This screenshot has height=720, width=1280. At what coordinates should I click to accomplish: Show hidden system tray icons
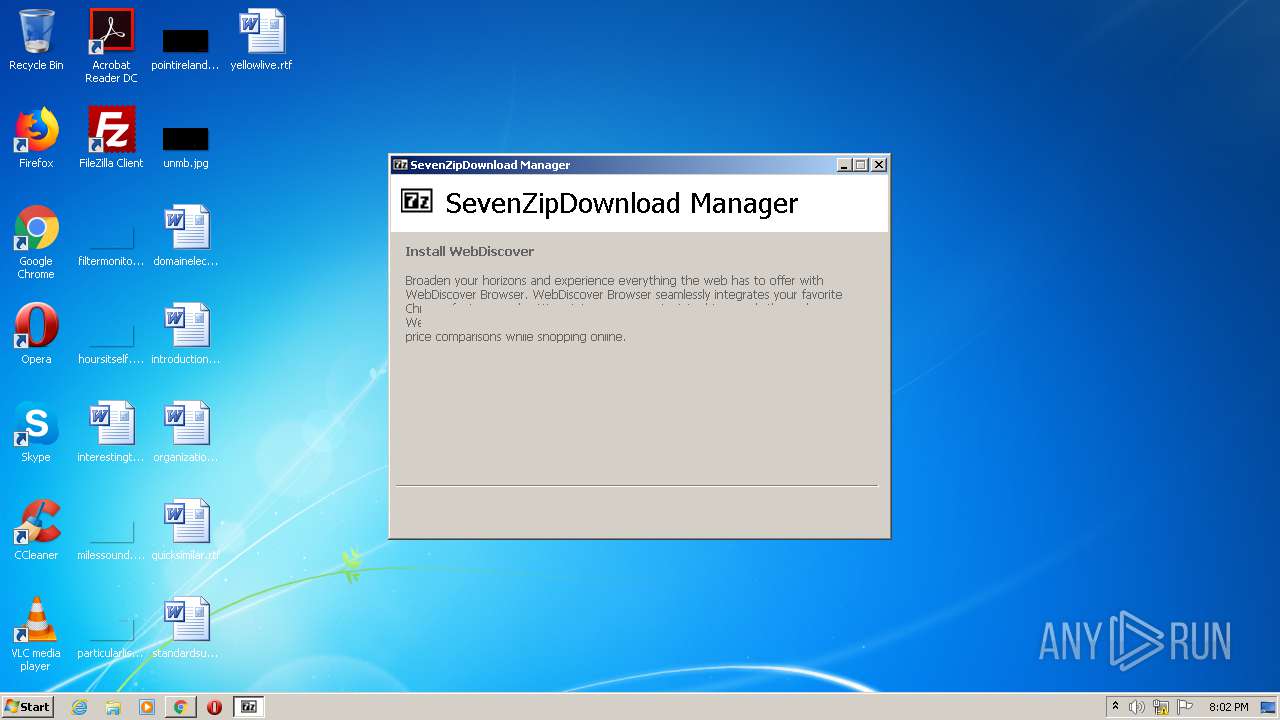(x=1115, y=707)
